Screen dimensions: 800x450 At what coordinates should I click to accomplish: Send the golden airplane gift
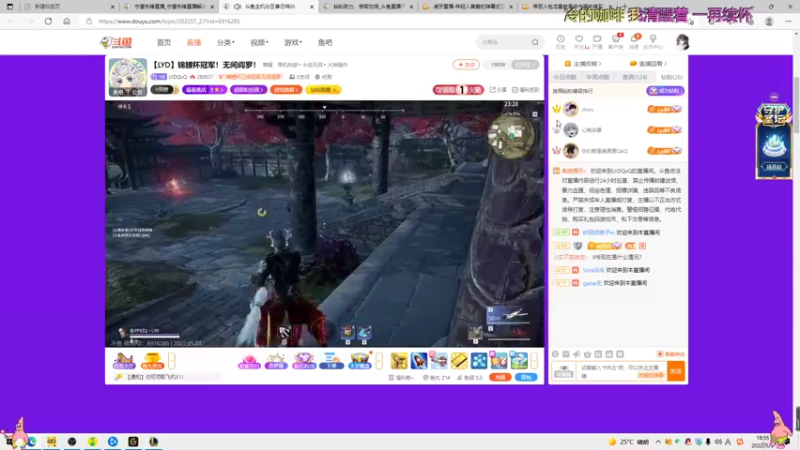coord(399,361)
